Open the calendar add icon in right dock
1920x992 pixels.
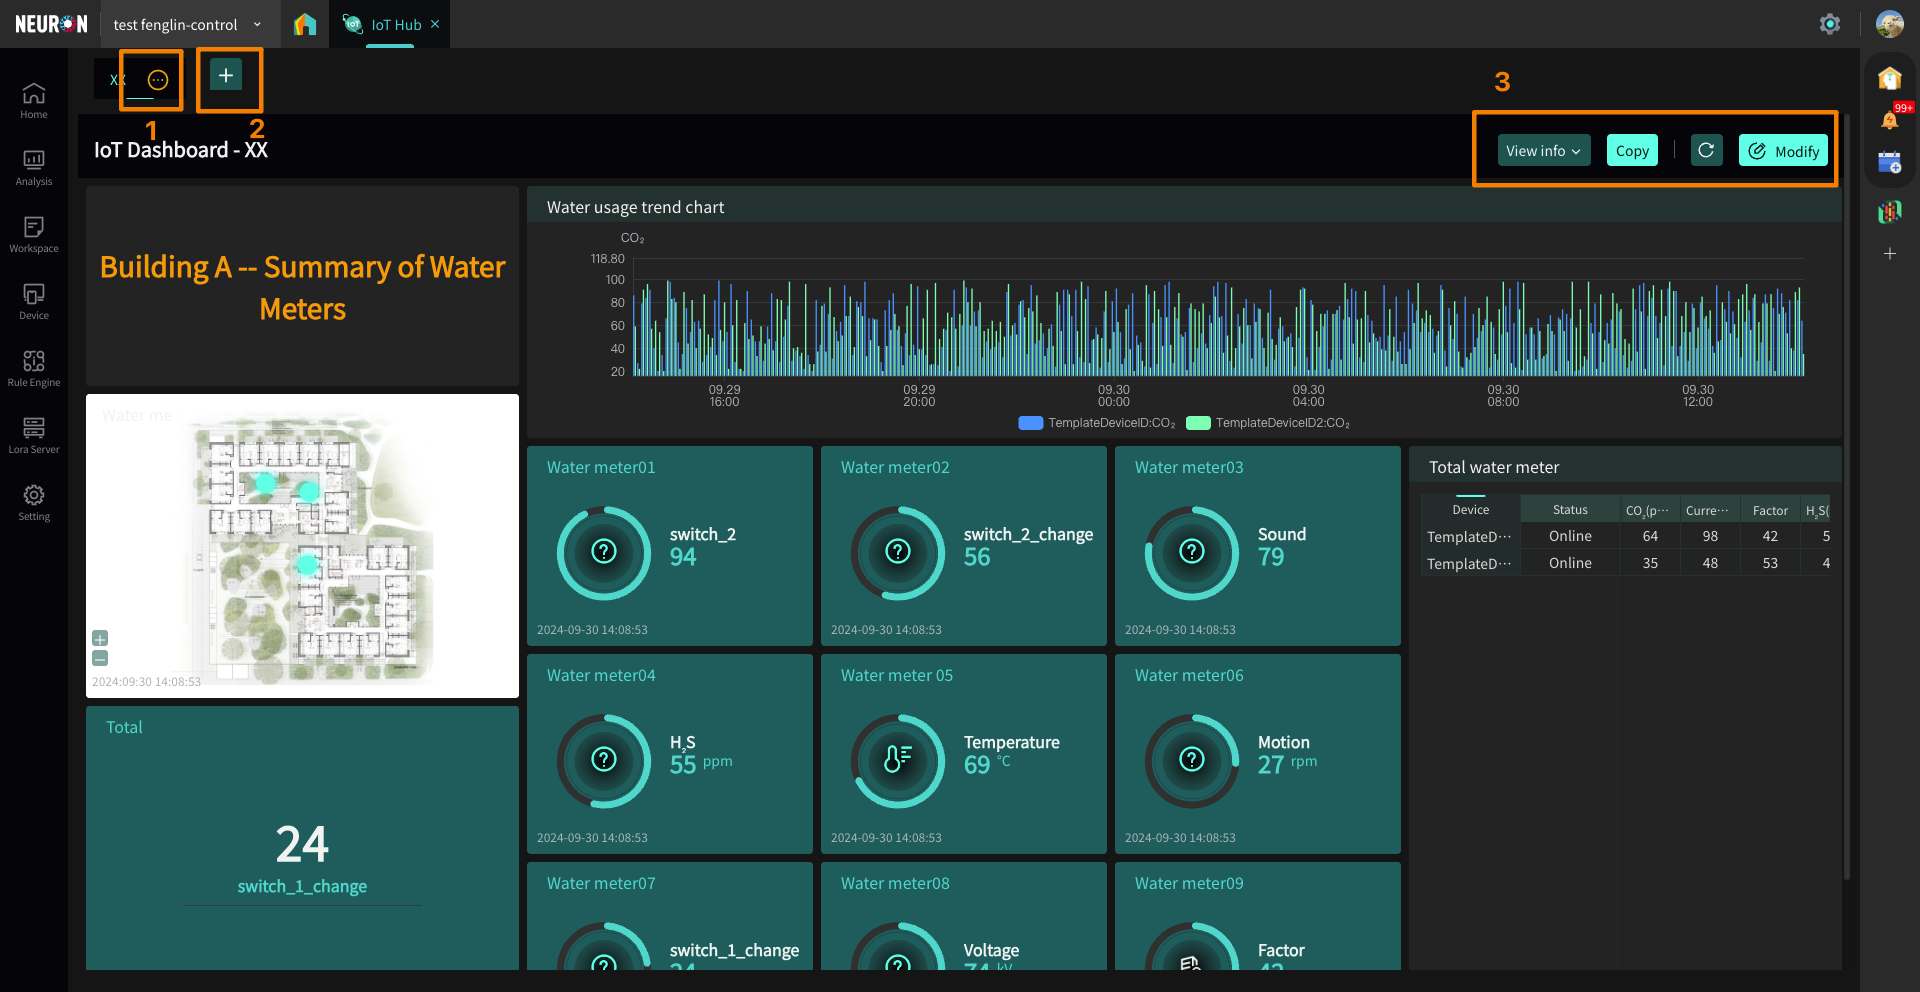1890,162
